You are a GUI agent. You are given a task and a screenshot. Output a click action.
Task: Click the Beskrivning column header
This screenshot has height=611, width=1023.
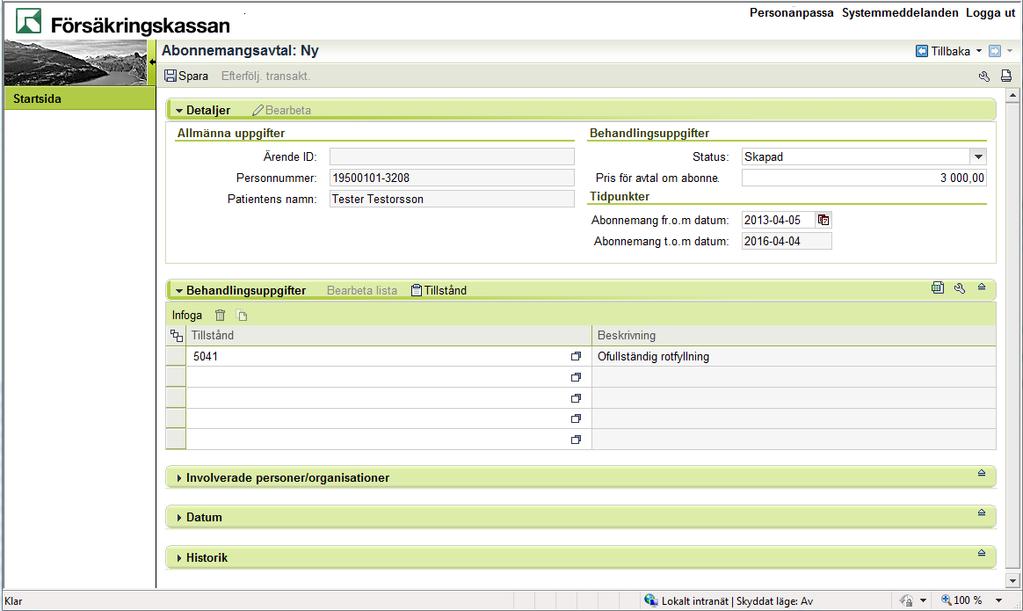coord(793,335)
